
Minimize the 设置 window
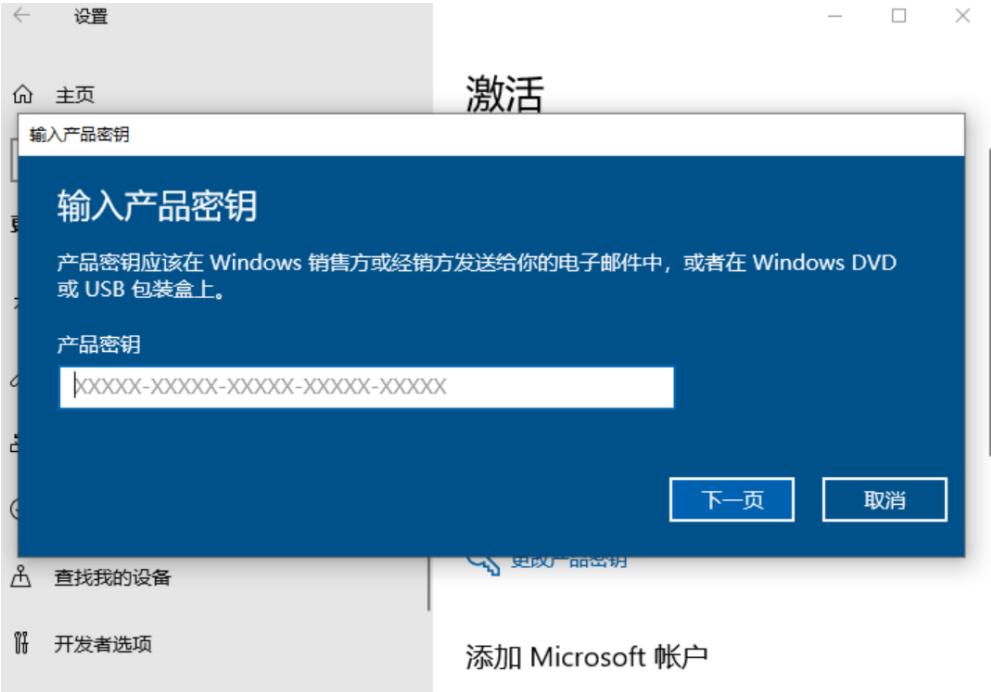836,16
